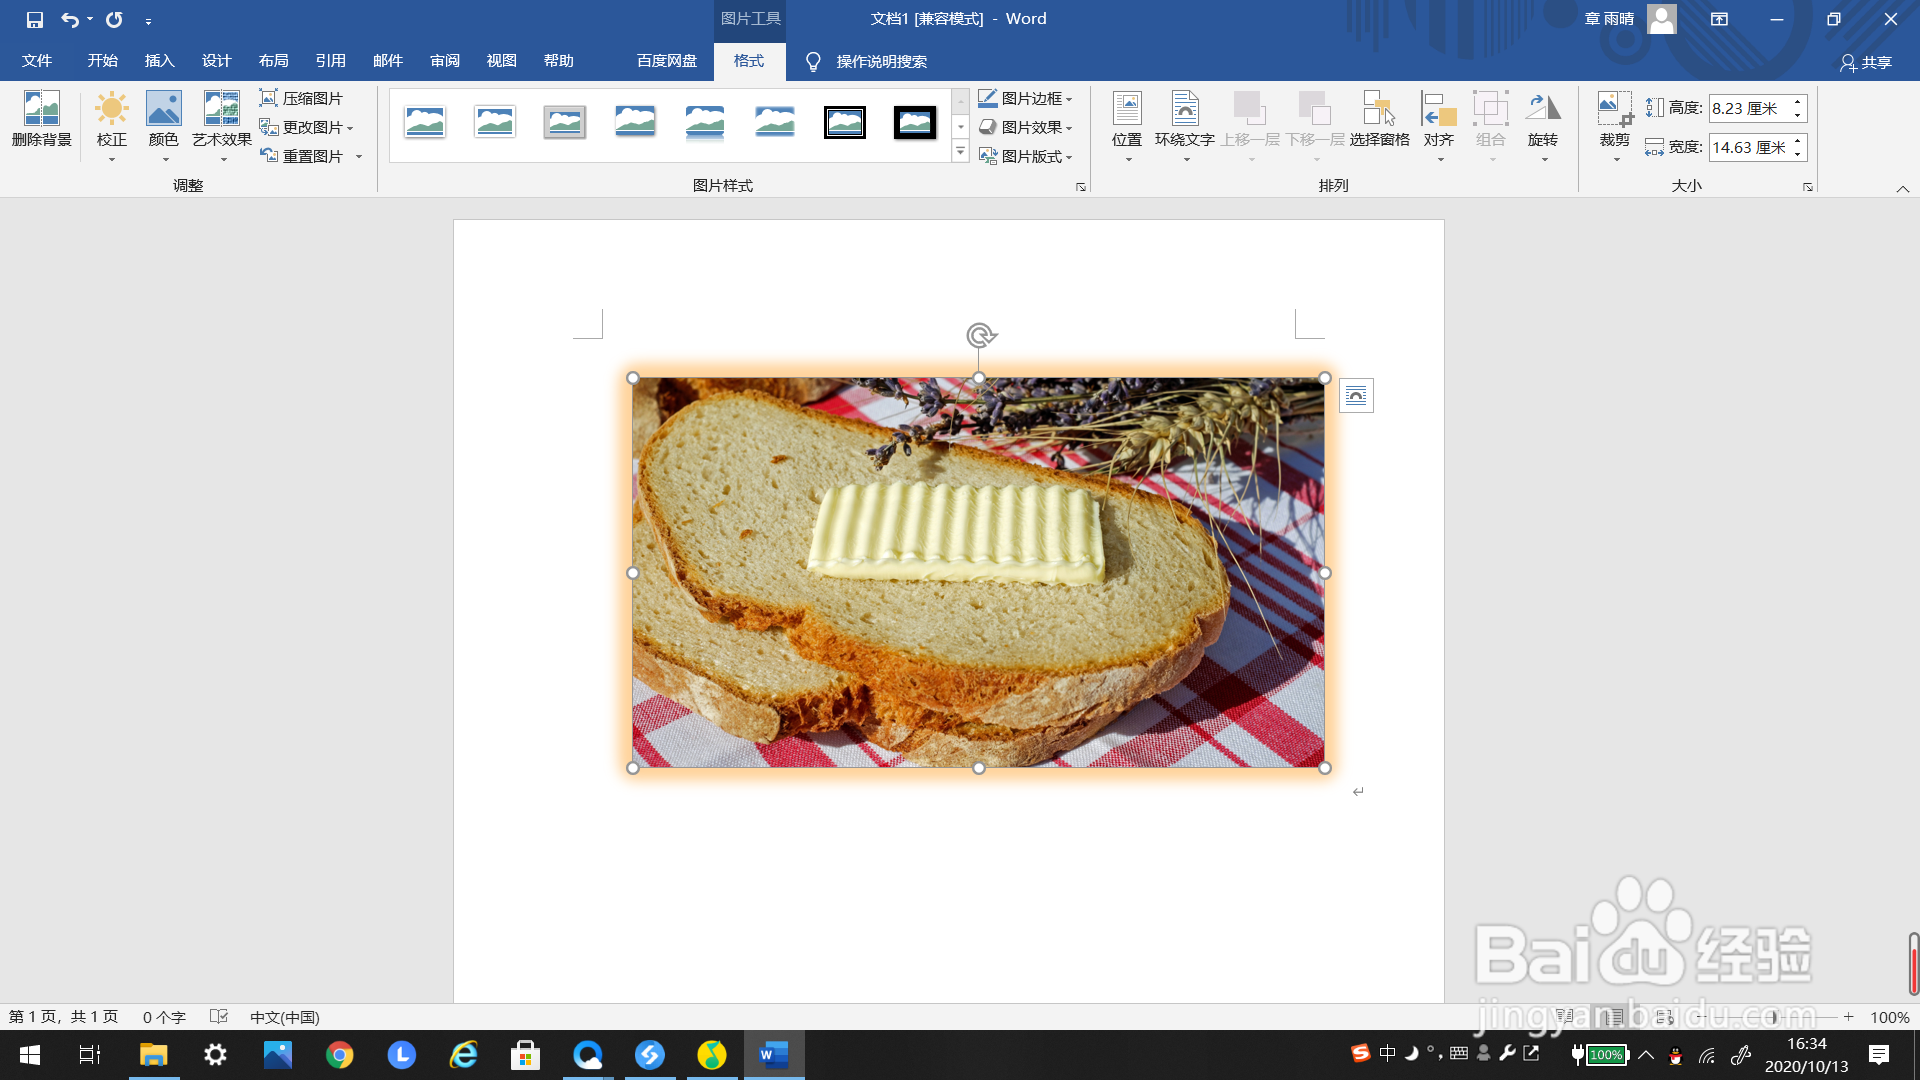Click the word count '0 个字' in status bar
Image resolution: width=1920 pixels, height=1080 pixels.
164,1017
